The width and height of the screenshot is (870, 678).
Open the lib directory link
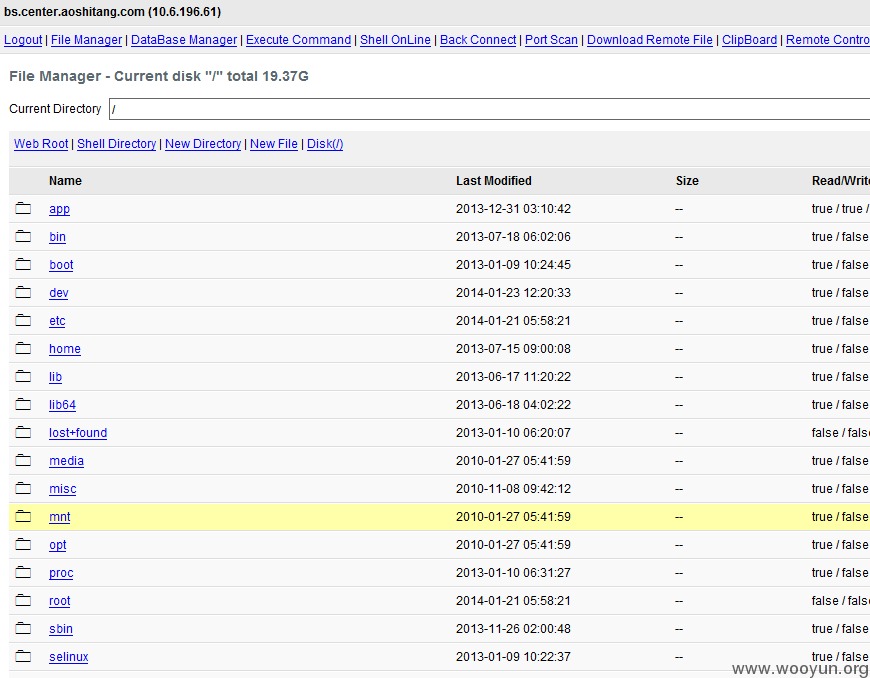[x=55, y=377]
